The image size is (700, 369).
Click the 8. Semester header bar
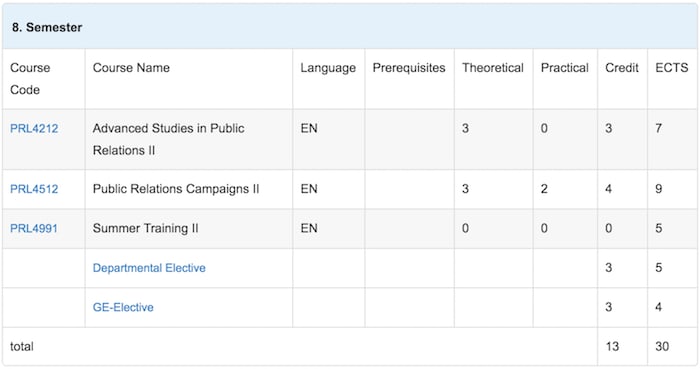pyautogui.click(x=350, y=27)
